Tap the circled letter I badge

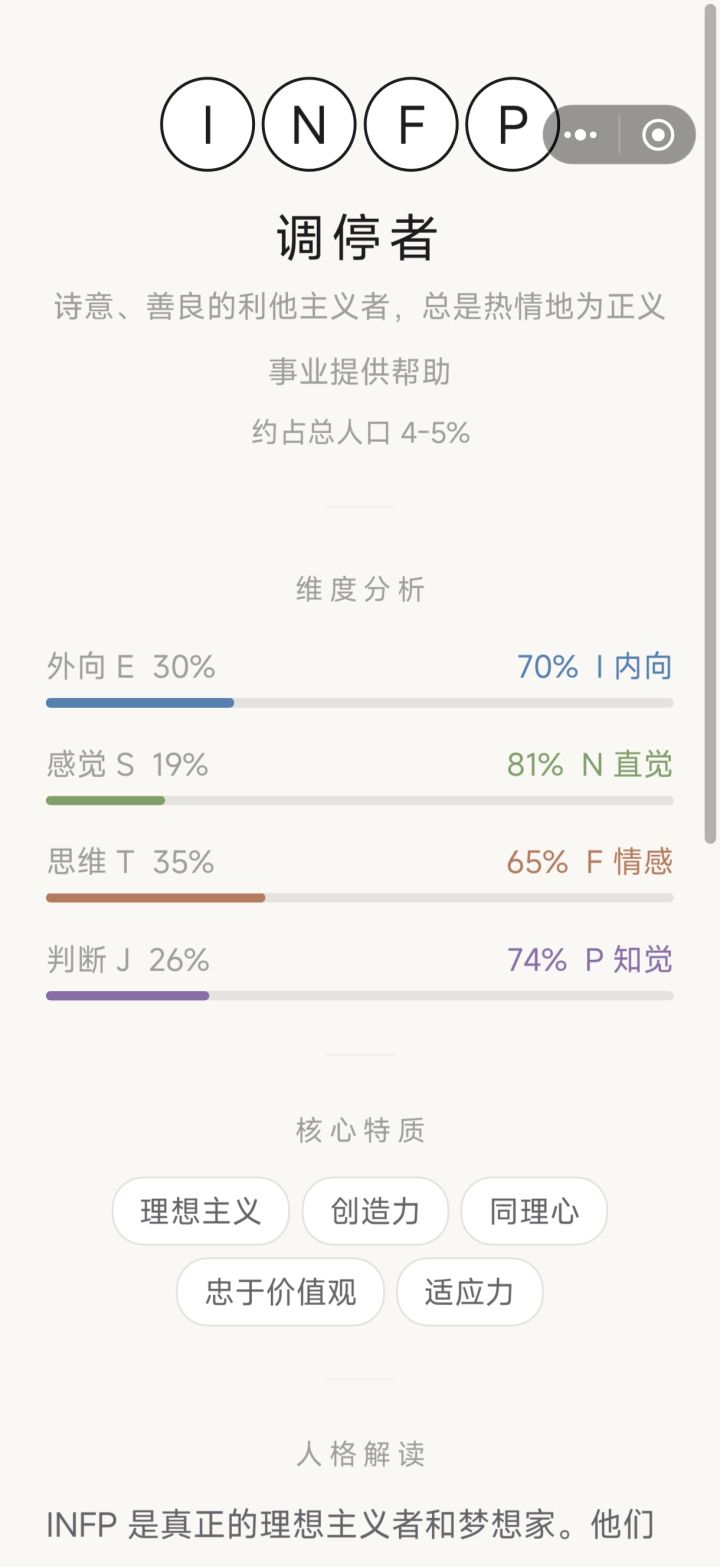pyautogui.click(x=207, y=125)
